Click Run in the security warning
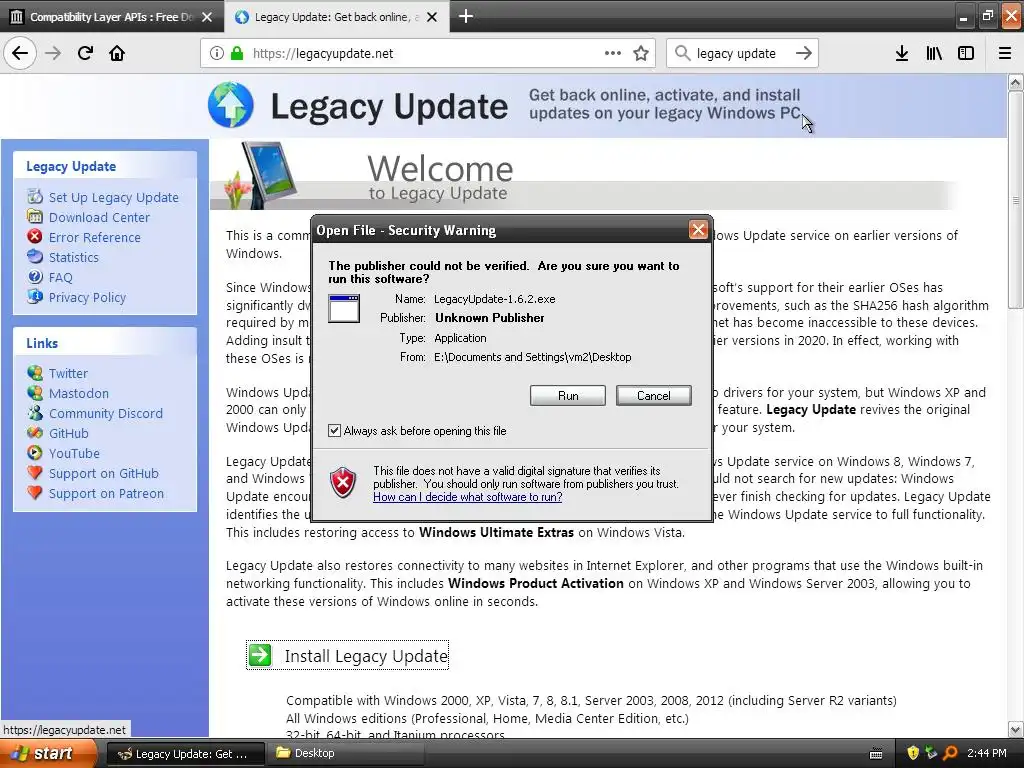Screen dimensions: 1024x768 568,396
